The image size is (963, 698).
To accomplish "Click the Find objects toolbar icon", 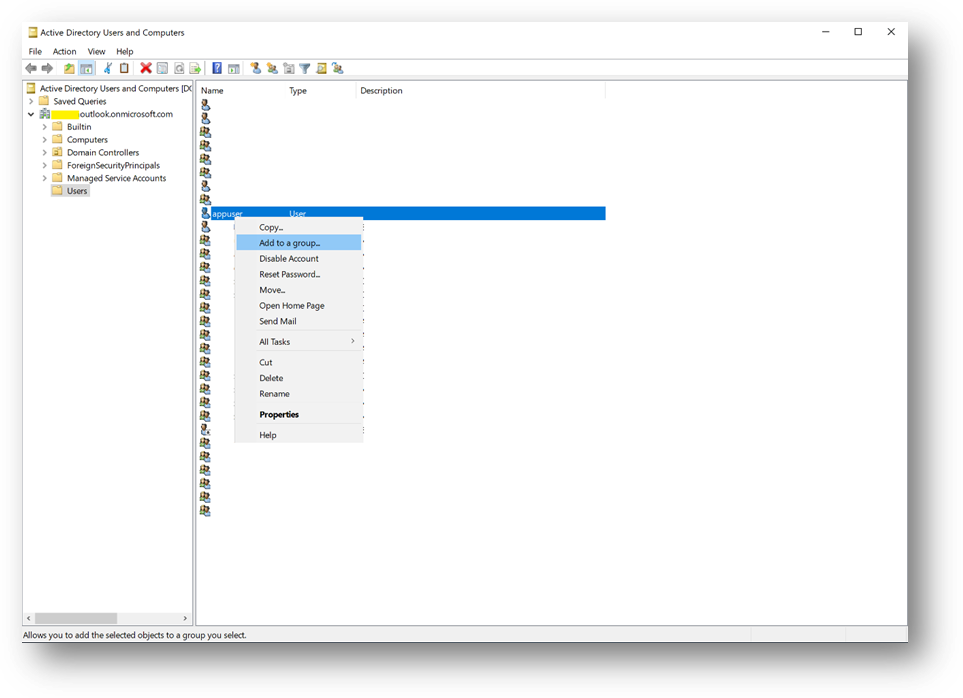I will click(321, 68).
